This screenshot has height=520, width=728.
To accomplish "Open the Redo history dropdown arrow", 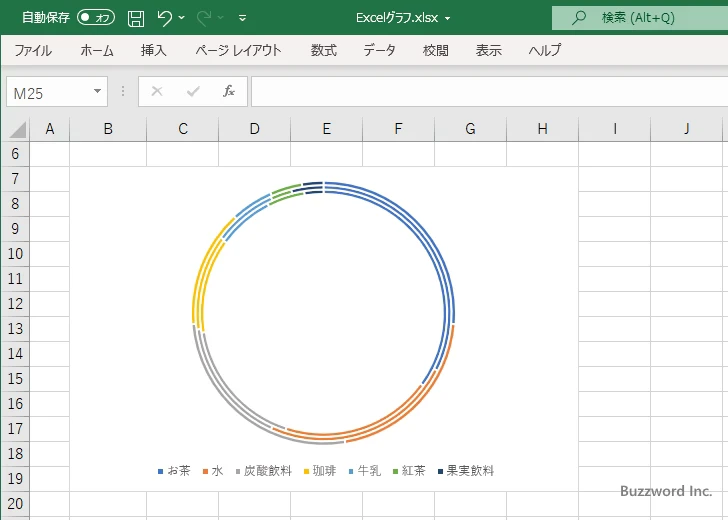I will point(221,18).
